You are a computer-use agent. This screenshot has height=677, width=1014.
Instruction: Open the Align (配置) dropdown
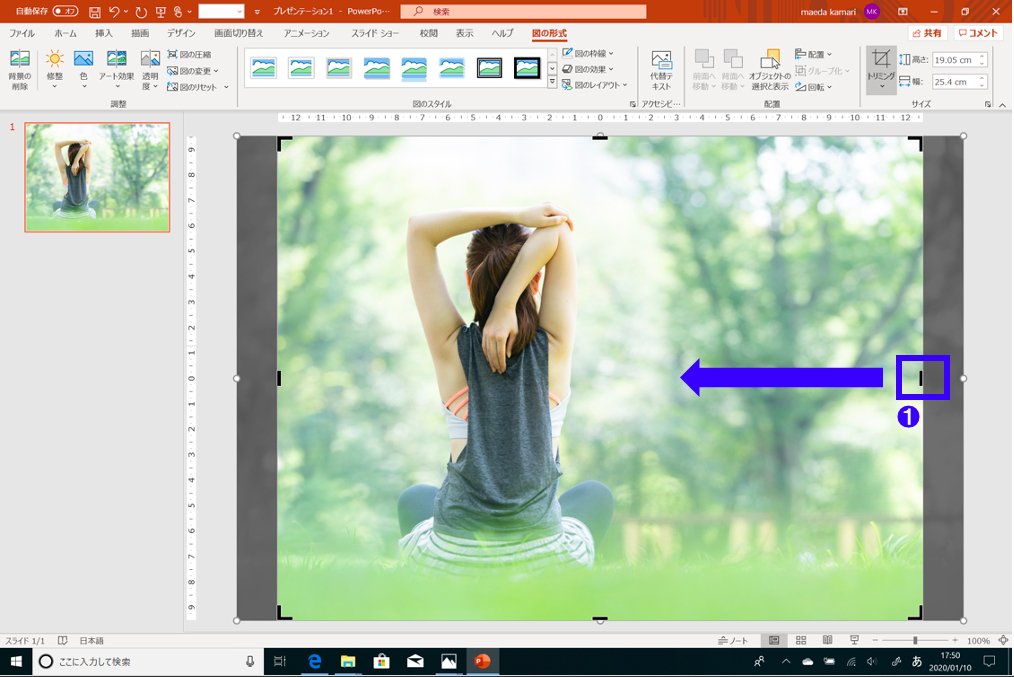tap(814, 54)
